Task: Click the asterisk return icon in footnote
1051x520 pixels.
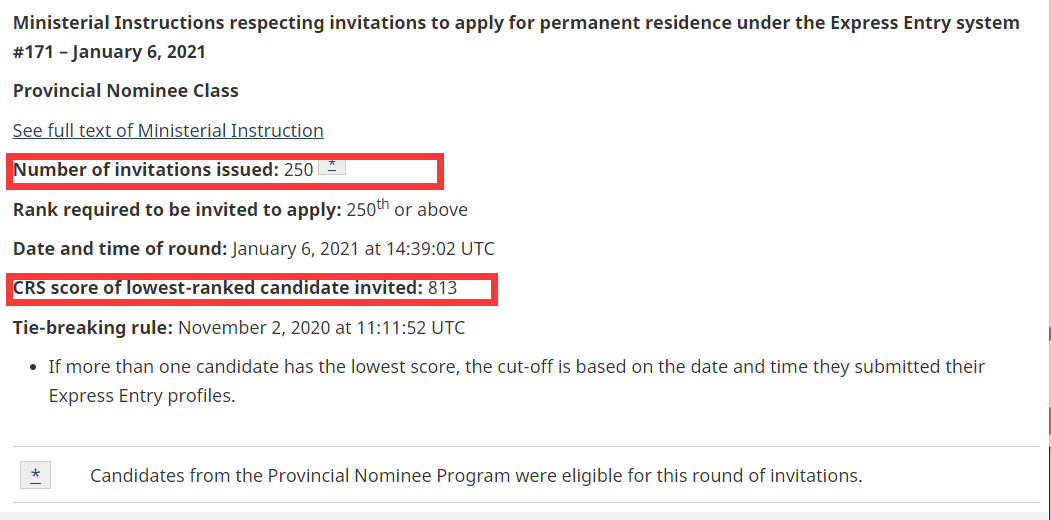Action: tap(35, 475)
